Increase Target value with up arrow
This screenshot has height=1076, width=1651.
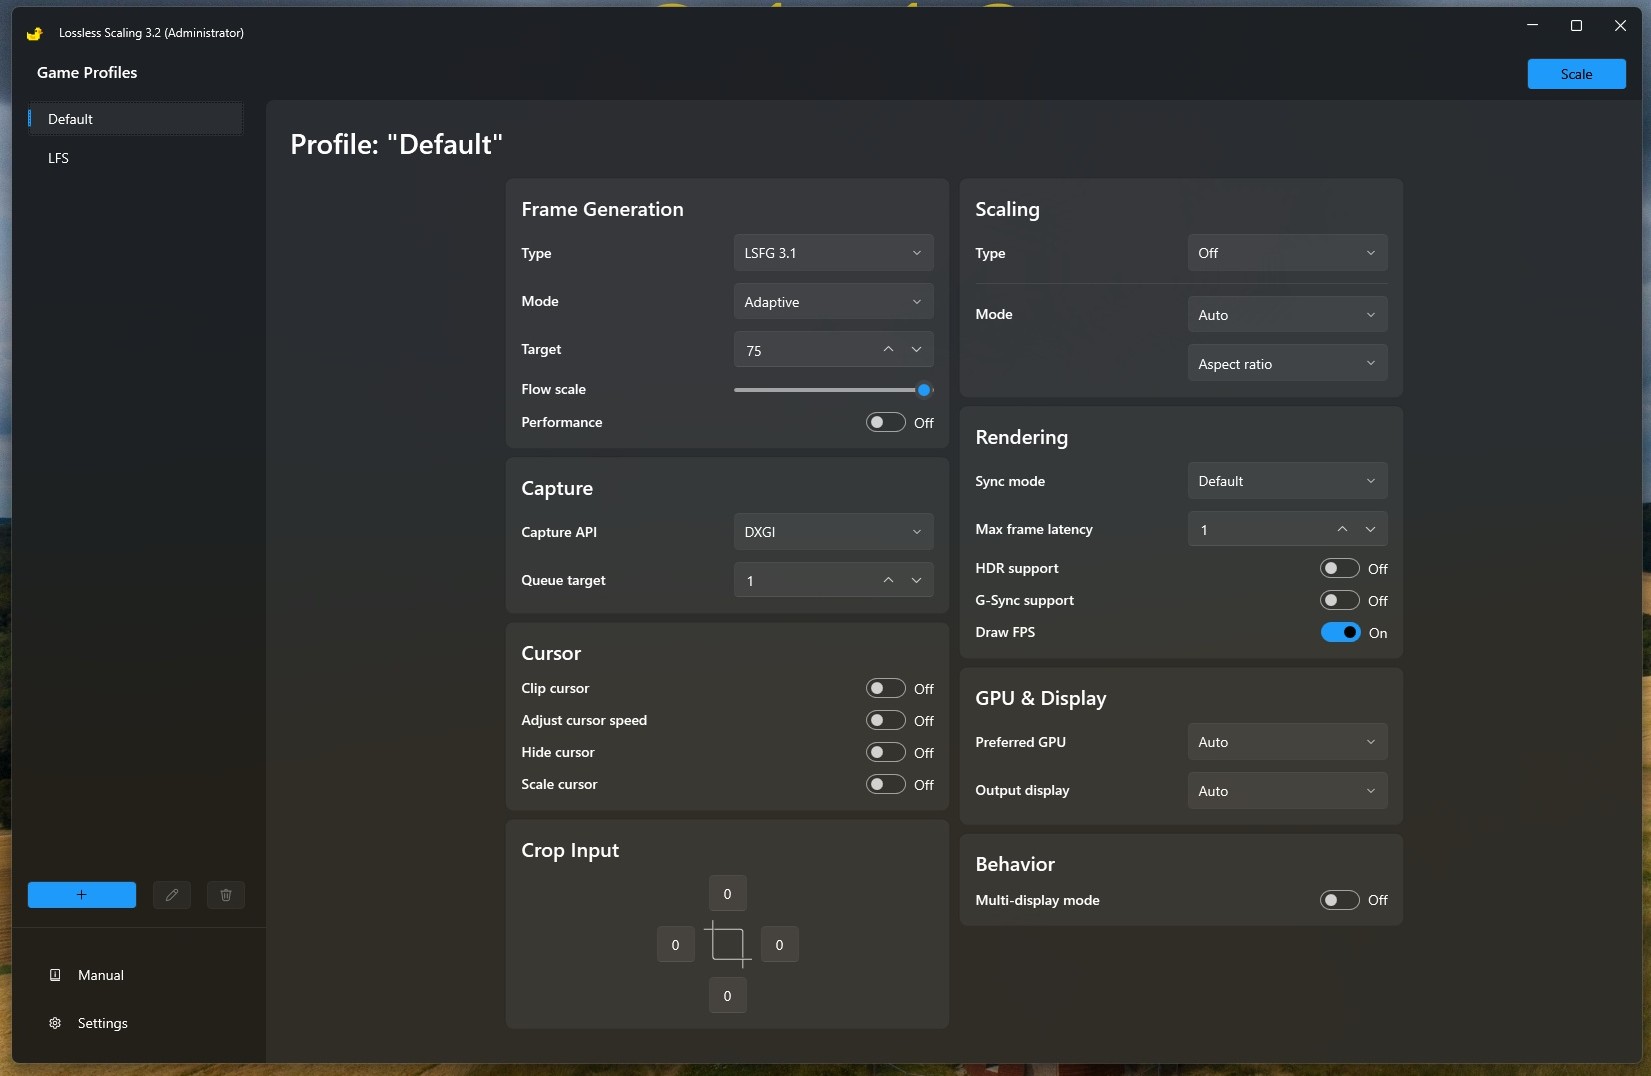point(888,349)
